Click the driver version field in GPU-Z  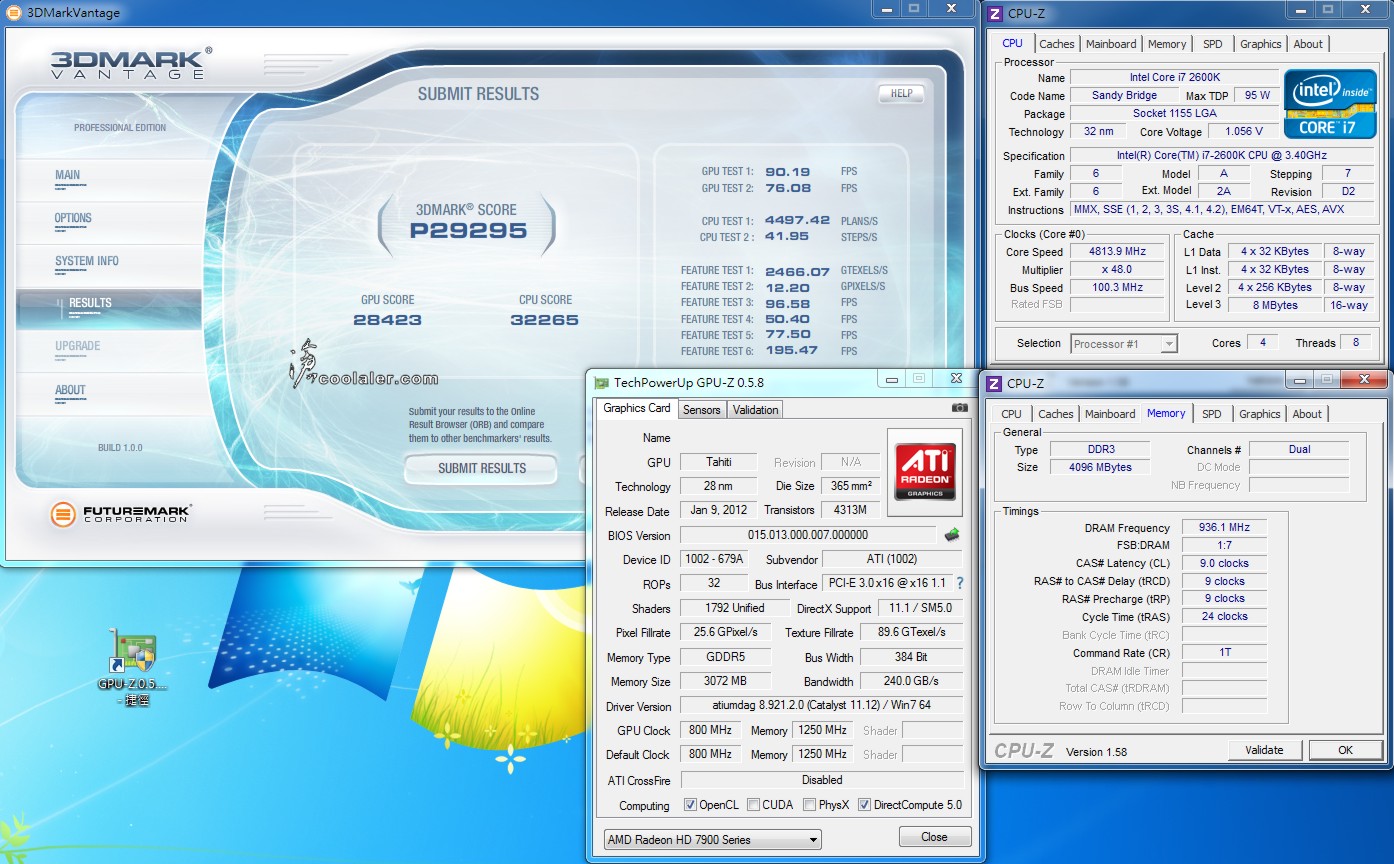click(821, 705)
